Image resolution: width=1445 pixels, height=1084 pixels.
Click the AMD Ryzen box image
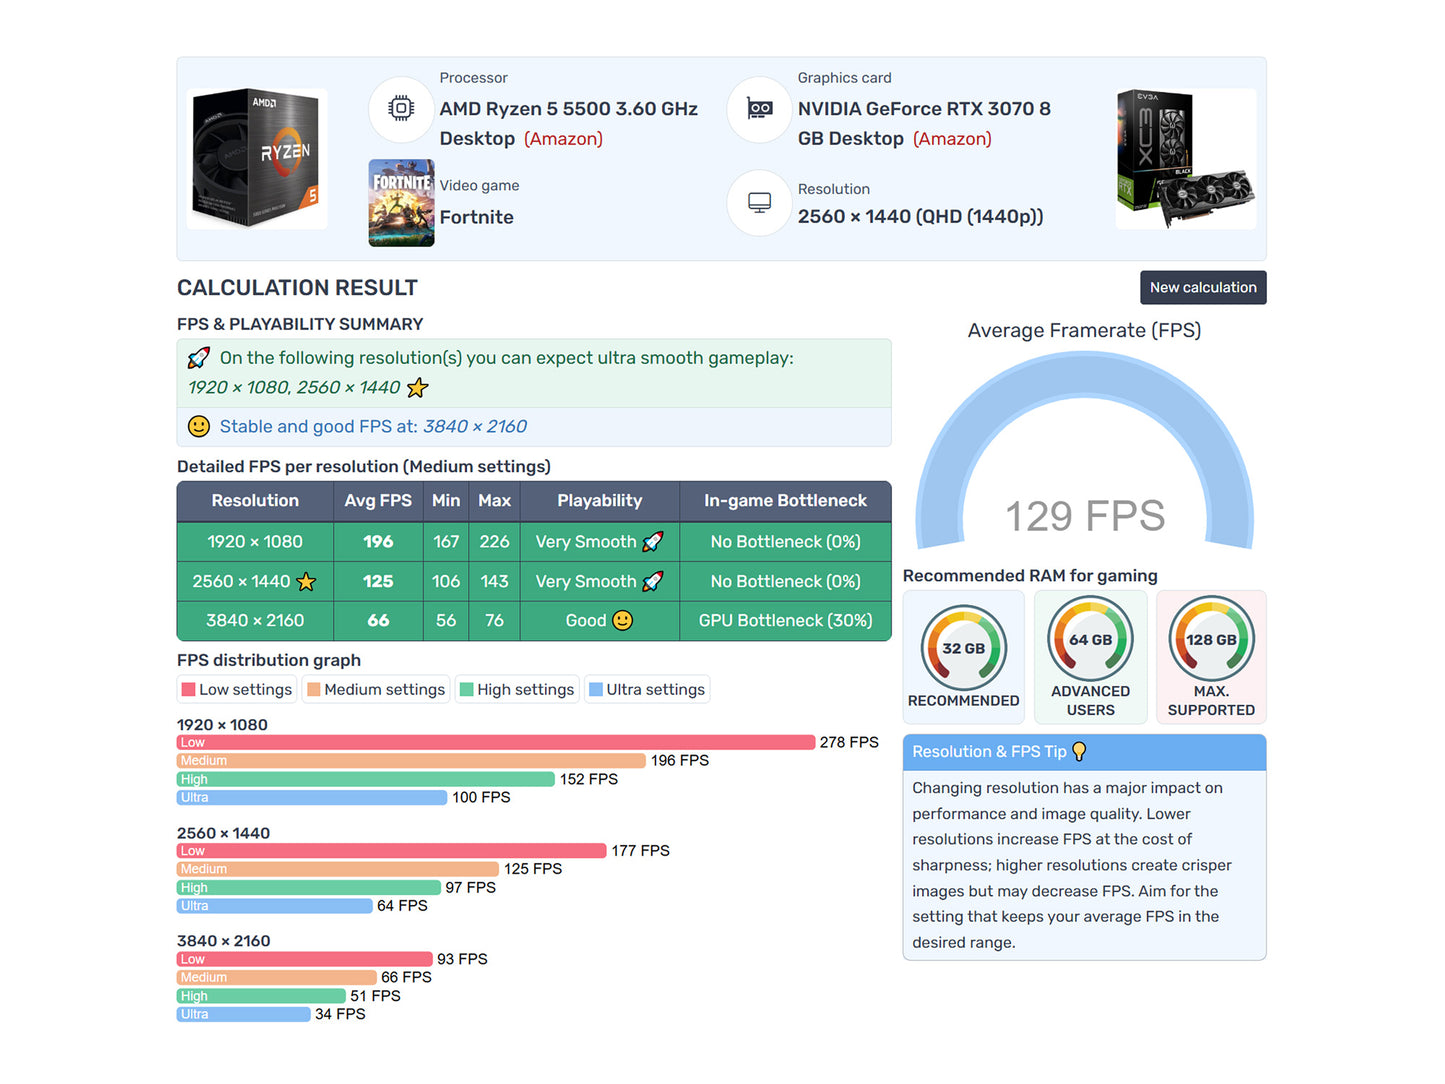pos(257,158)
